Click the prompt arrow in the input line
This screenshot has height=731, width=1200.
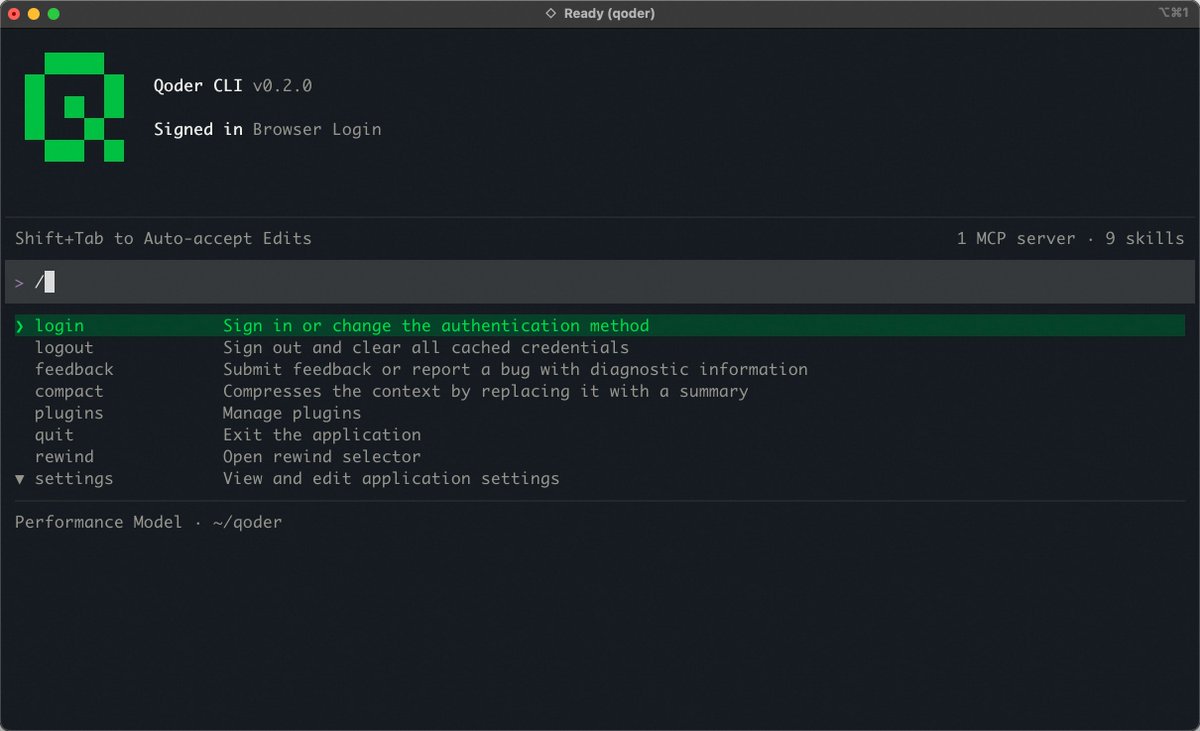coord(20,283)
